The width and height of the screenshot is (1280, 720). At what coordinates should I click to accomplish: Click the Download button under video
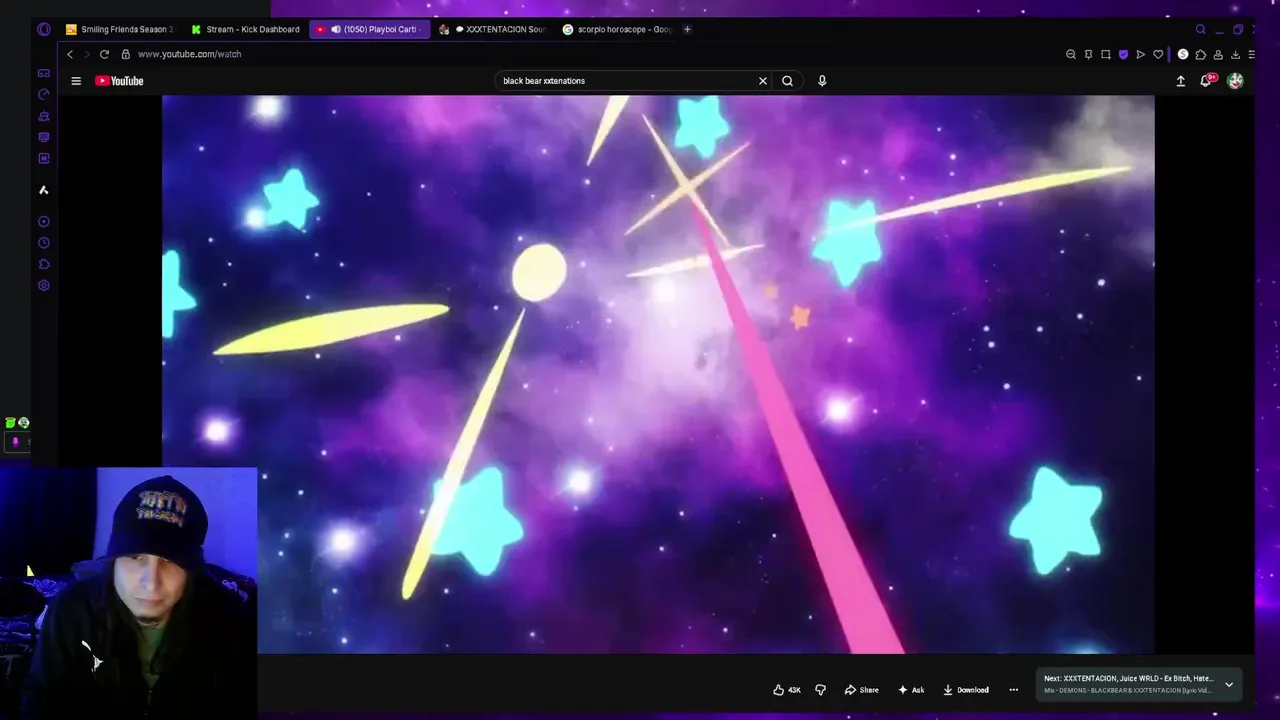(x=966, y=689)
